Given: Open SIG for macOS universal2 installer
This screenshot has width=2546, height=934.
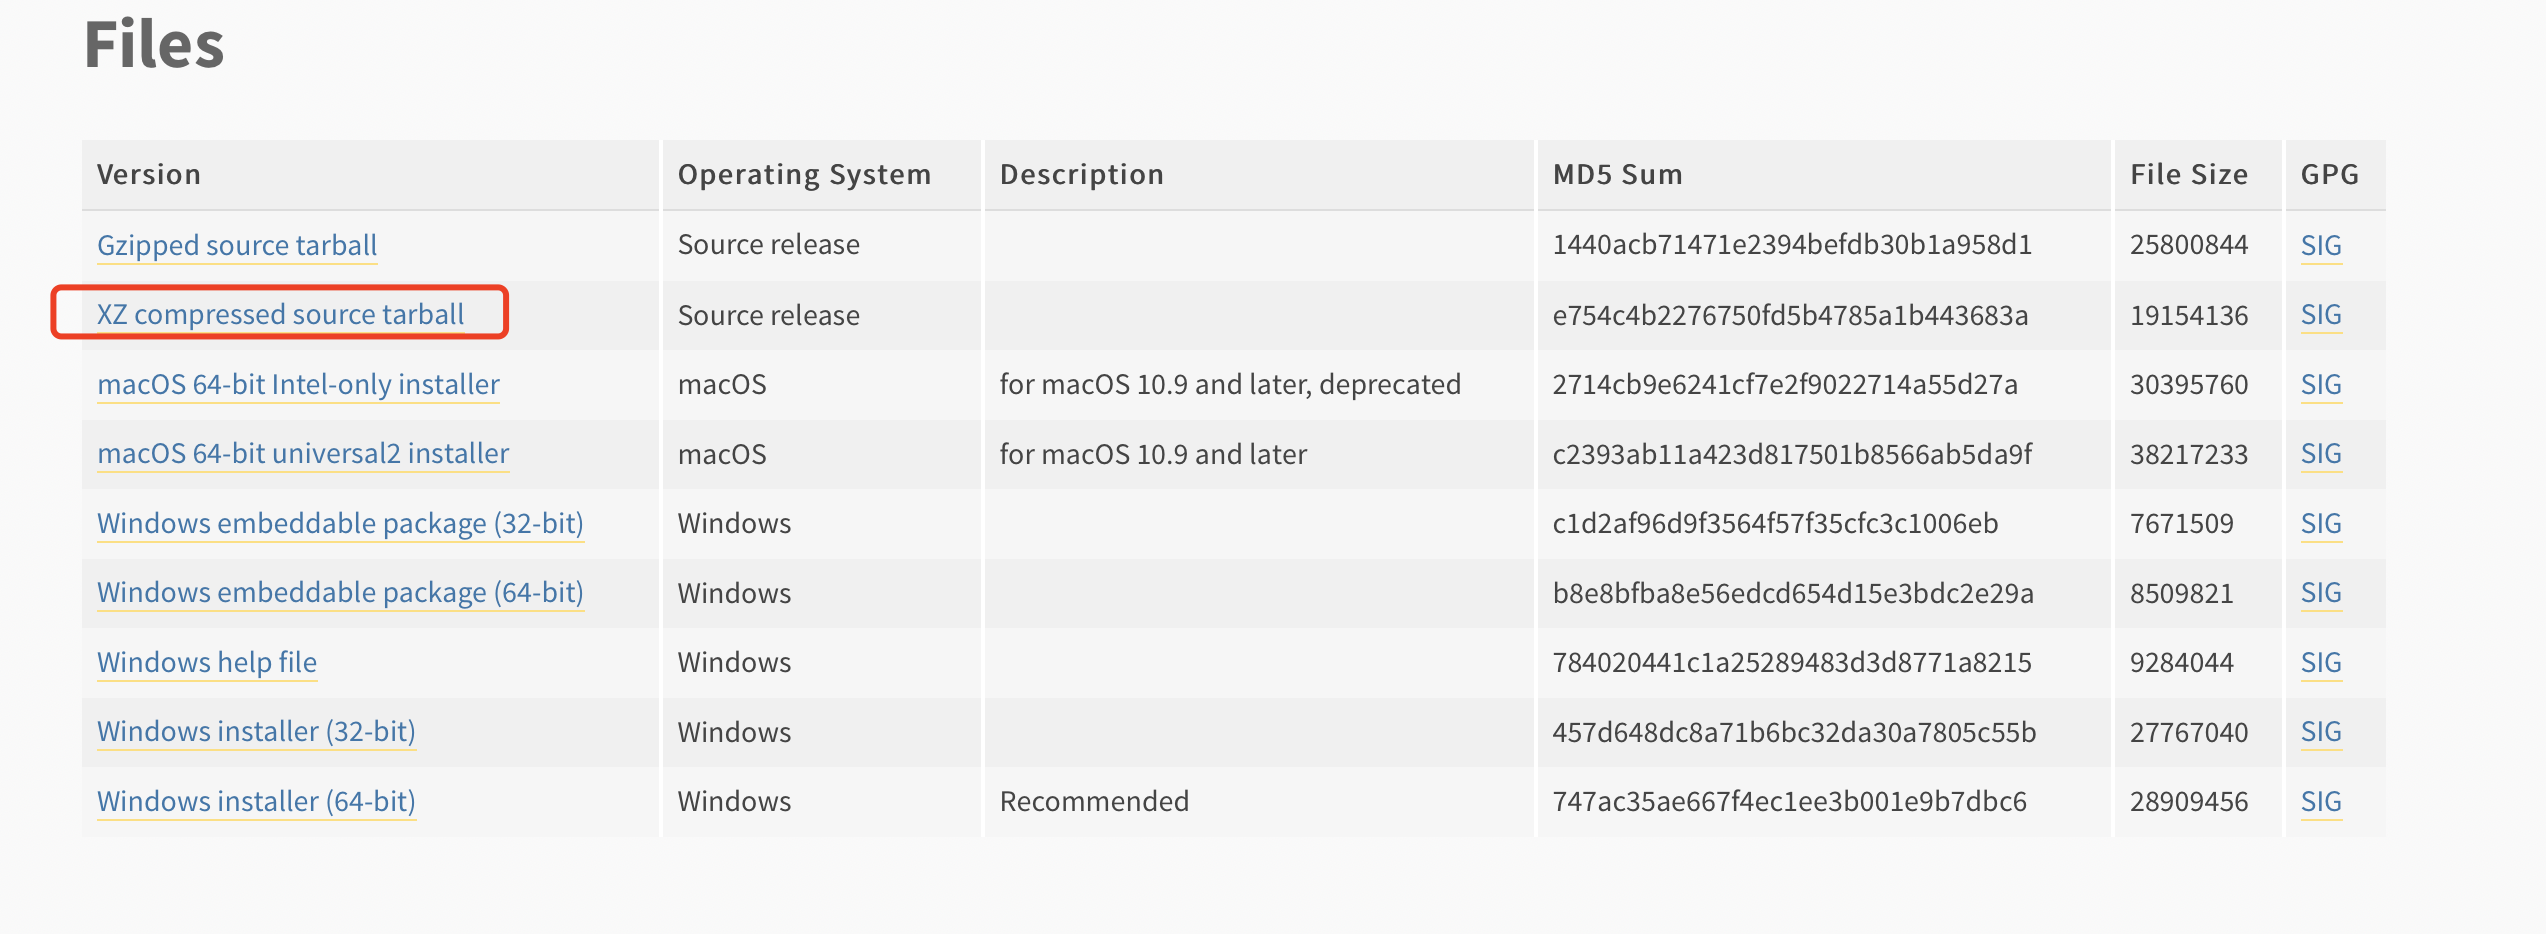Looking at the screenshot, I should (2321, 453).
